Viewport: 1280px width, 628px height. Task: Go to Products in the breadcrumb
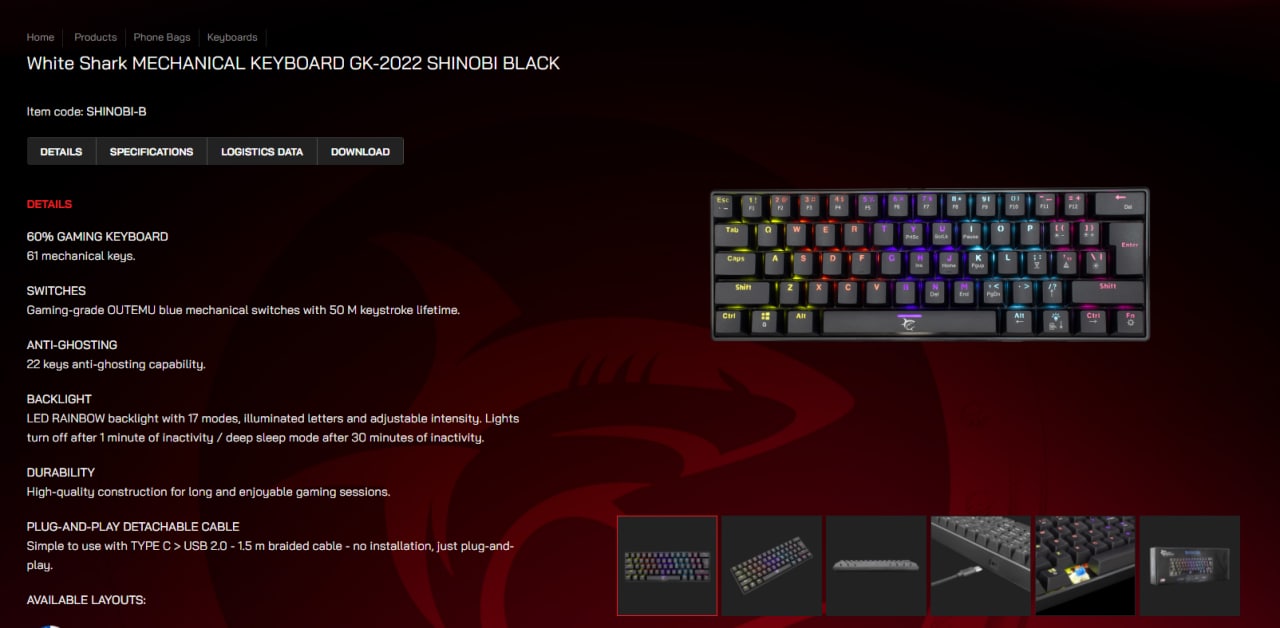tap(95, 37)
